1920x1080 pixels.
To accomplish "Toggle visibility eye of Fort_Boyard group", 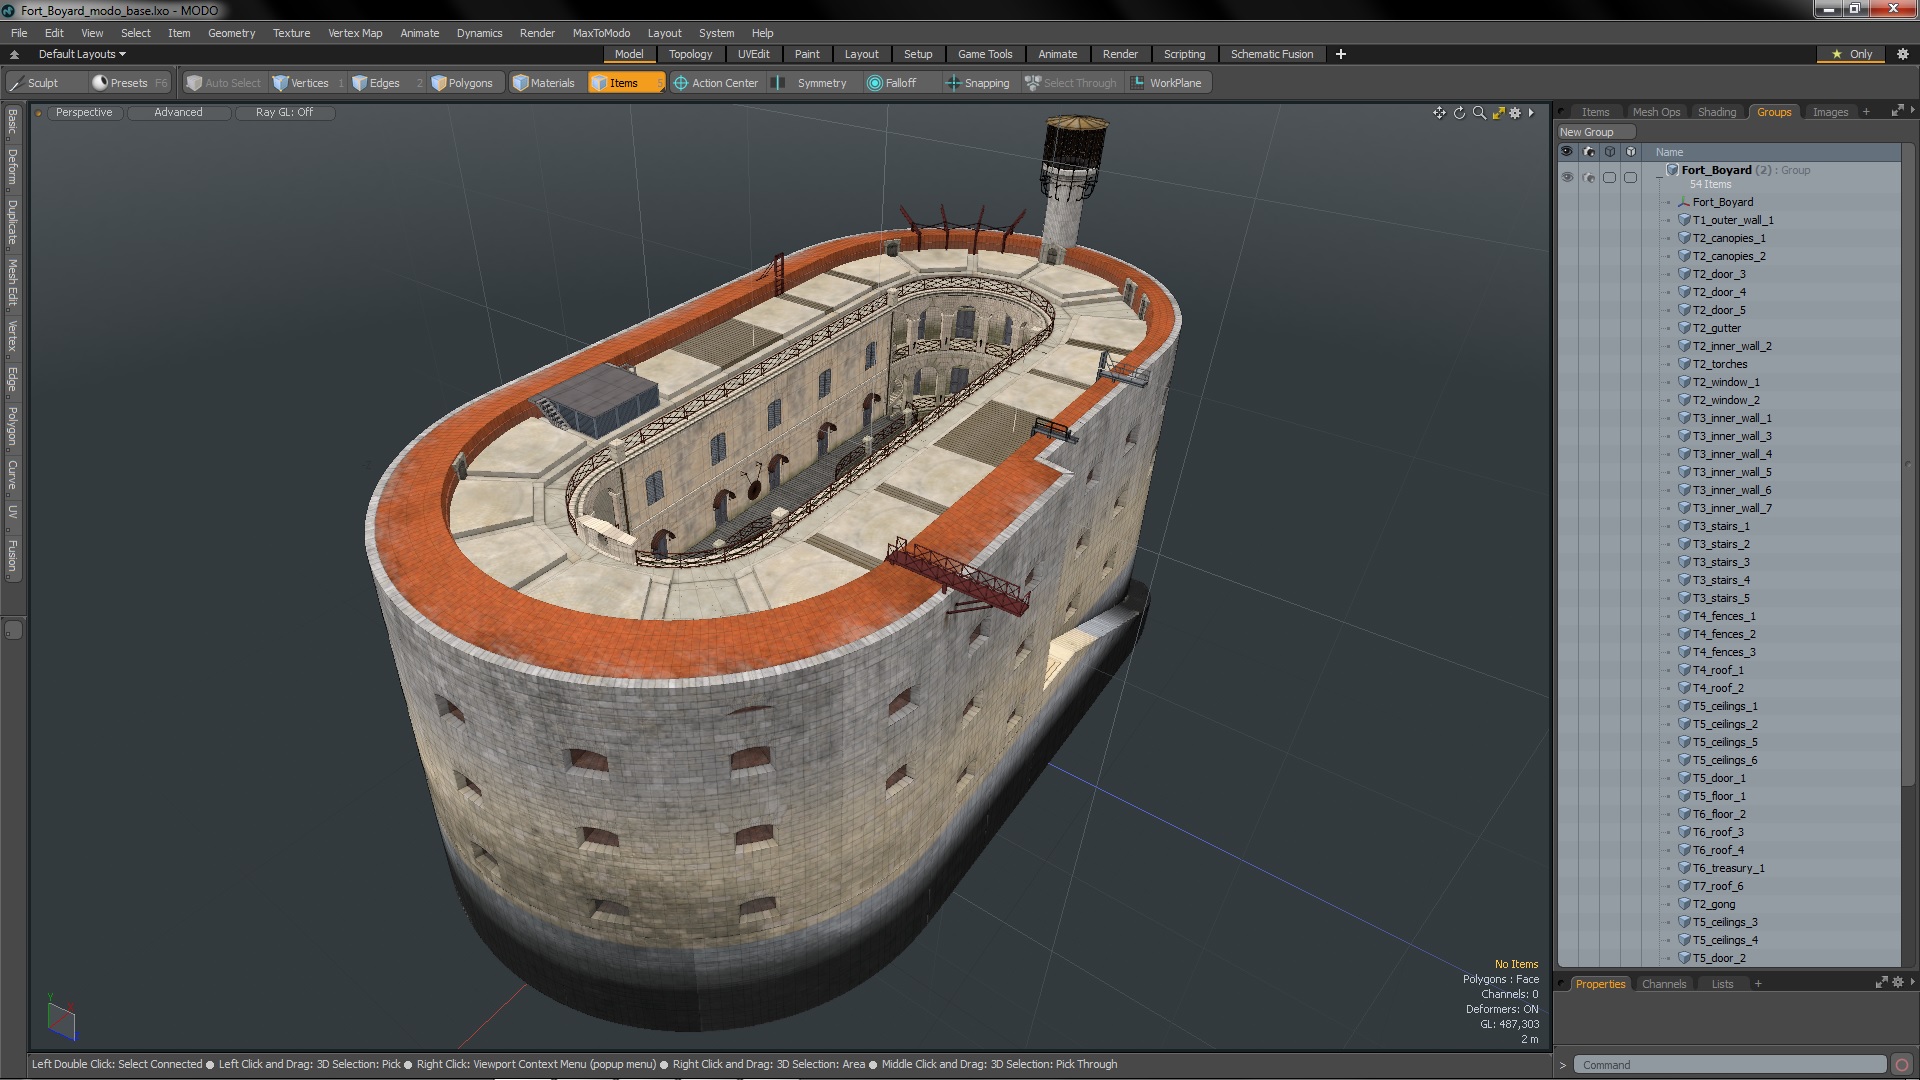I will [x=1567, y=177].
